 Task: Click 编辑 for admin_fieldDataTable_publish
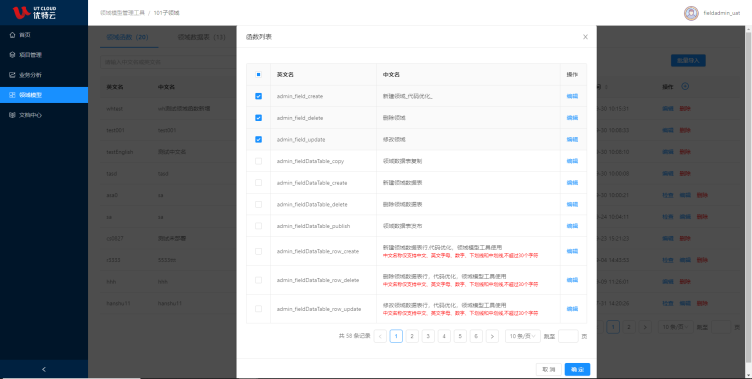[572, 225]
